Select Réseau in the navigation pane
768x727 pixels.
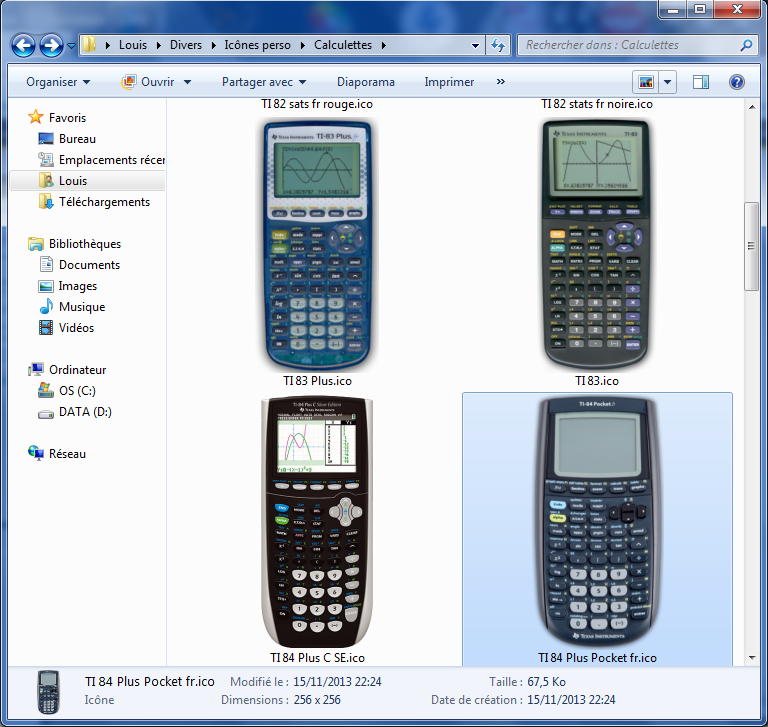coord(57,454)
